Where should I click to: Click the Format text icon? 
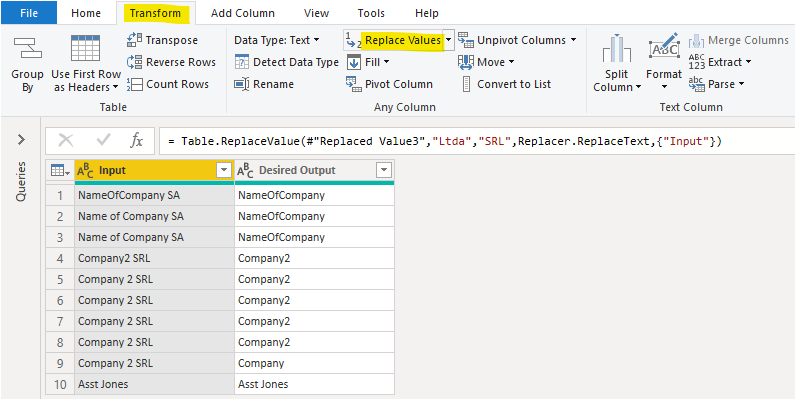(664, 47)
